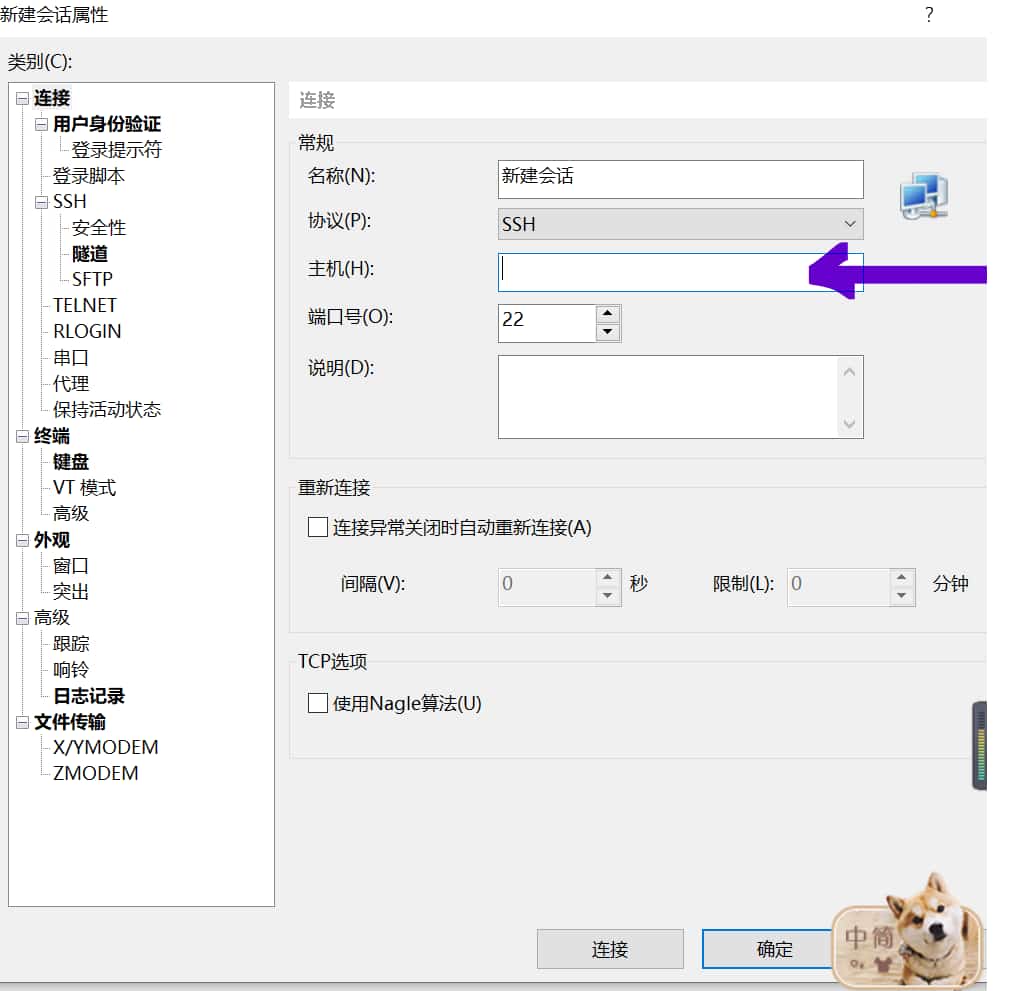Enable the 使用Nagle算法 option
Screen dimensions: 1010x991
point(319,703)
